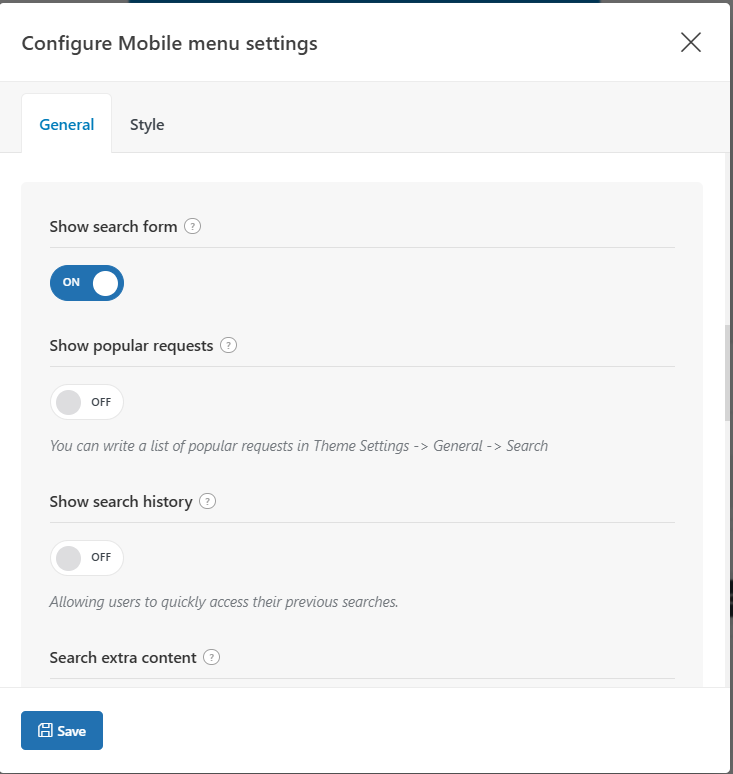Click the floppy disk icon in Save
Image resolution: width=733 pixels, height=774 pixels.
(x=45, y=731)
